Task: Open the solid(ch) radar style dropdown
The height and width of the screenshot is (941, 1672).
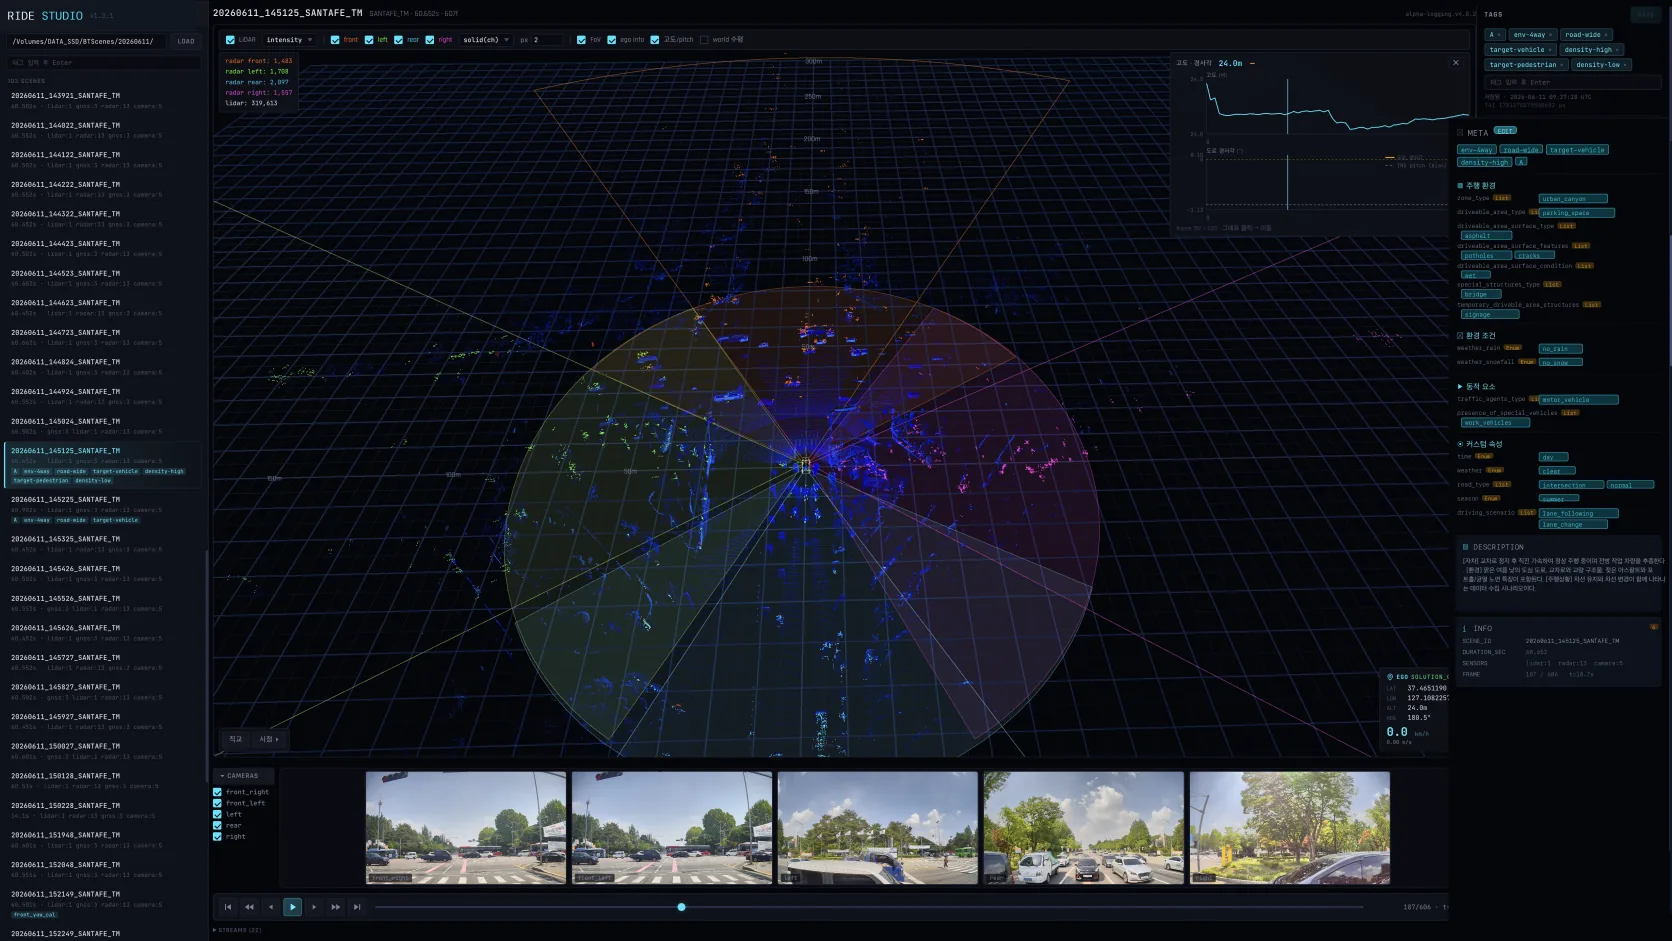Action: 487,40
